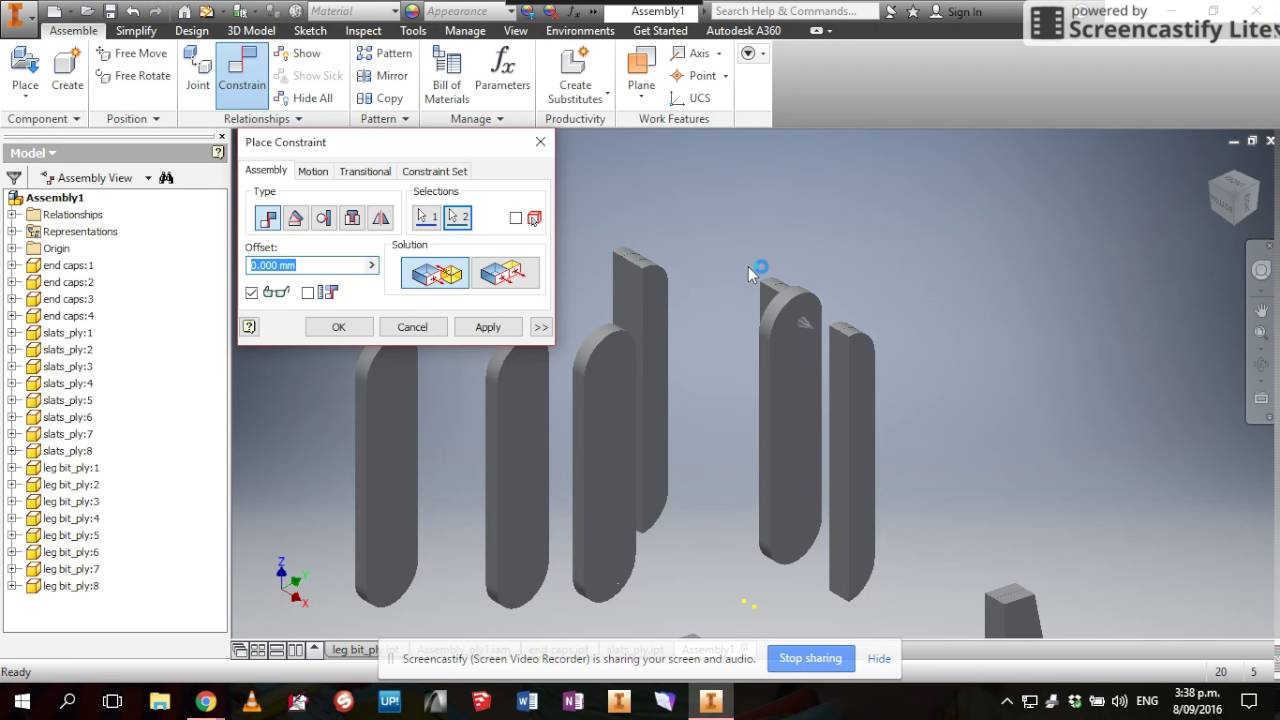
Task: Switch to the Motion tab
Action: (313, 171)
